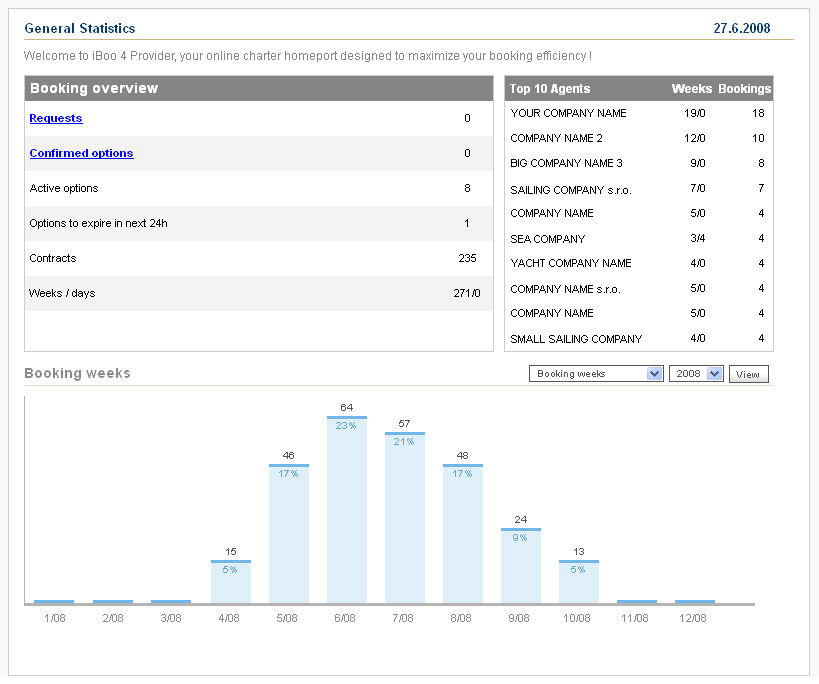The width and height of the screenshot is (819, 684).
Task: Select the 10/08 bar showing 13
Action: (578, 582)
